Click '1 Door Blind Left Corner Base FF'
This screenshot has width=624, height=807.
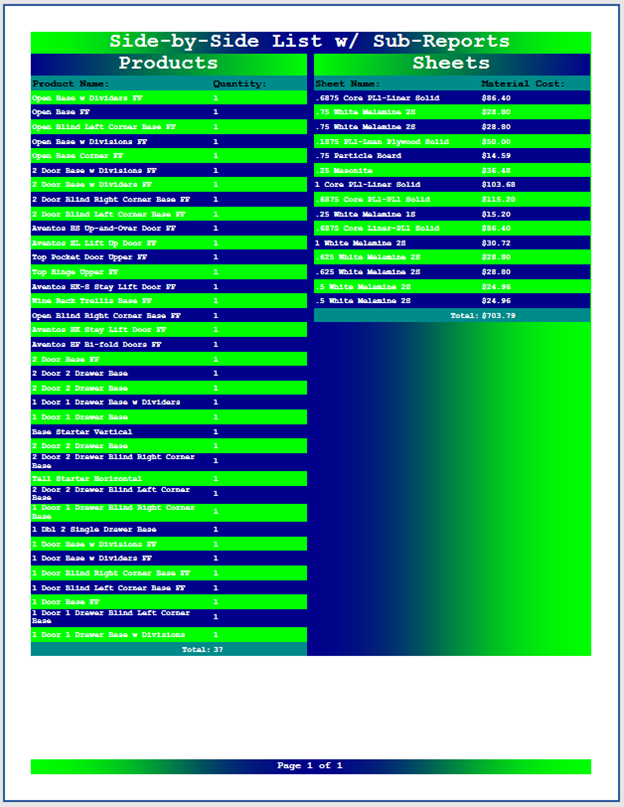click(x=108, y=588)
